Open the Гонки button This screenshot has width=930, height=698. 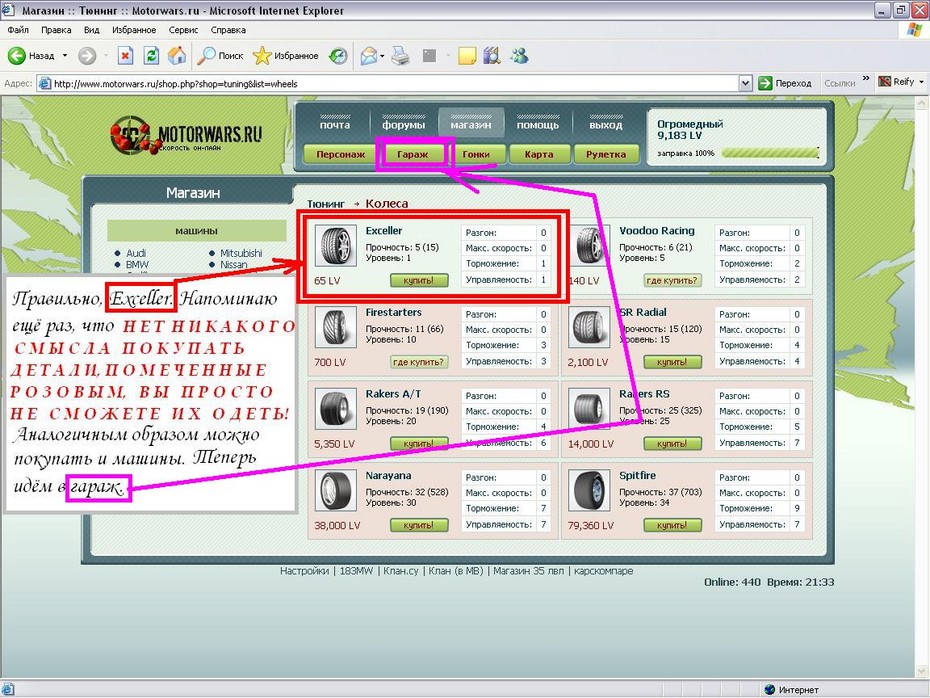click(x=476, y=154)
